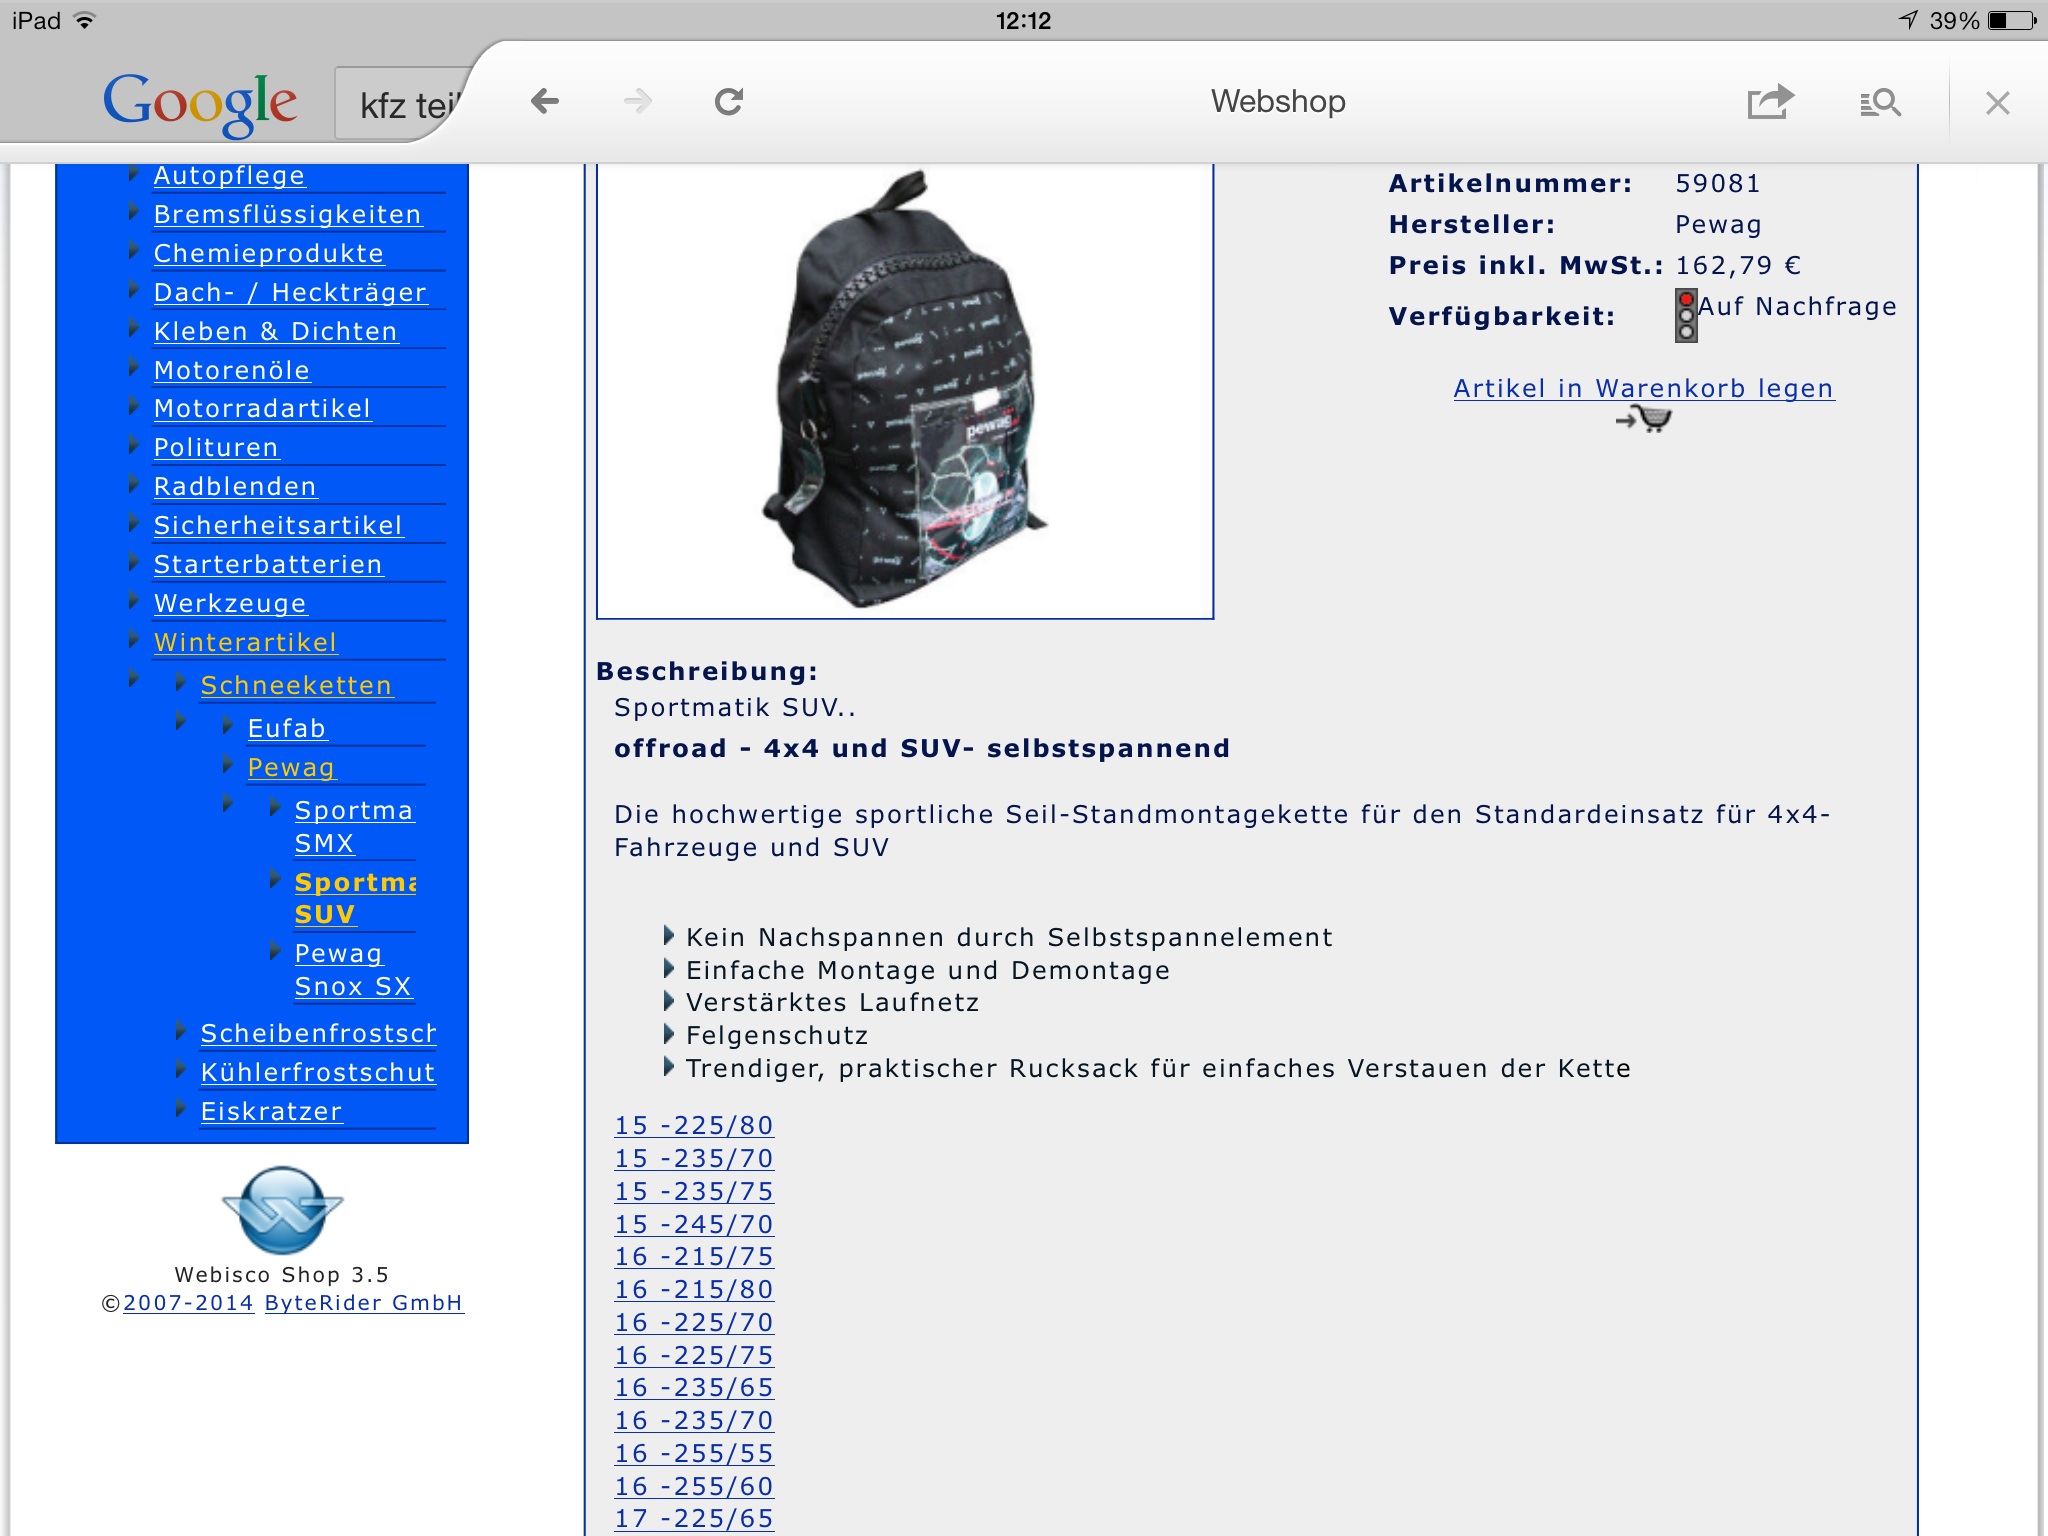Expand arrow beside Pewag brand
The image size is (2048, 1536).
[x=227, y=765]
